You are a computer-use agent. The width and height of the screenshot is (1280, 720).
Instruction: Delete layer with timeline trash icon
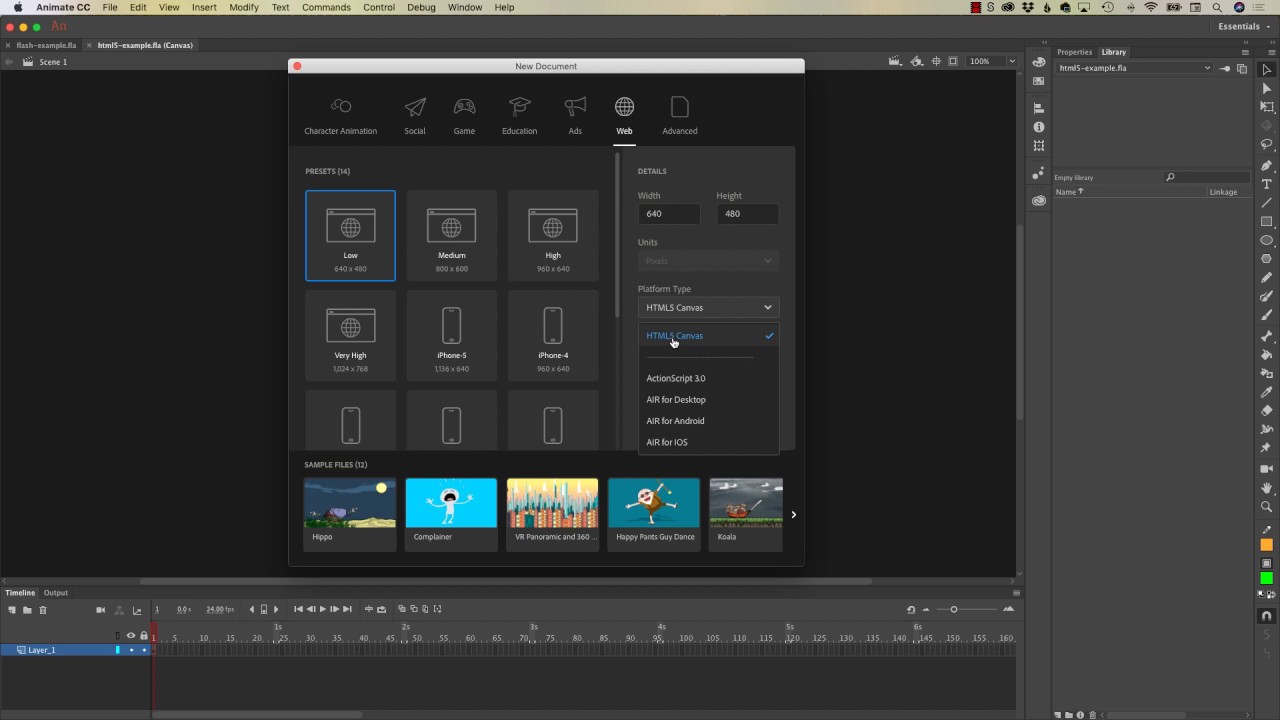pos(43,610)
